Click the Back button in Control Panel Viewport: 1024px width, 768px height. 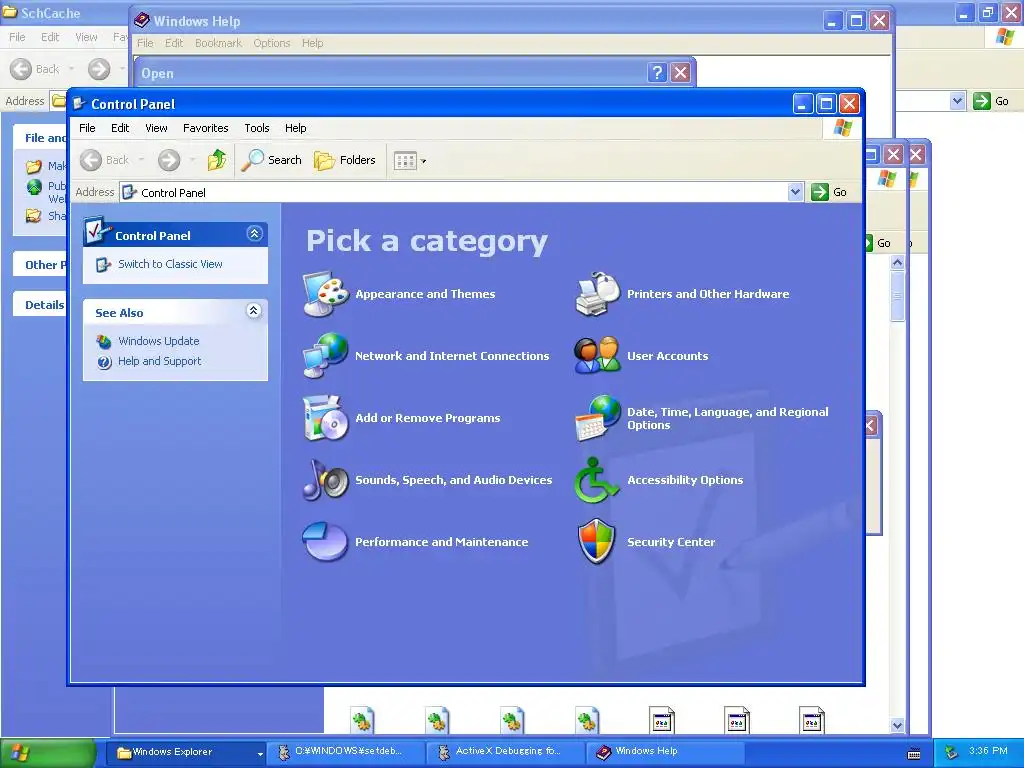pyautogui.click(x=105, y=160)
